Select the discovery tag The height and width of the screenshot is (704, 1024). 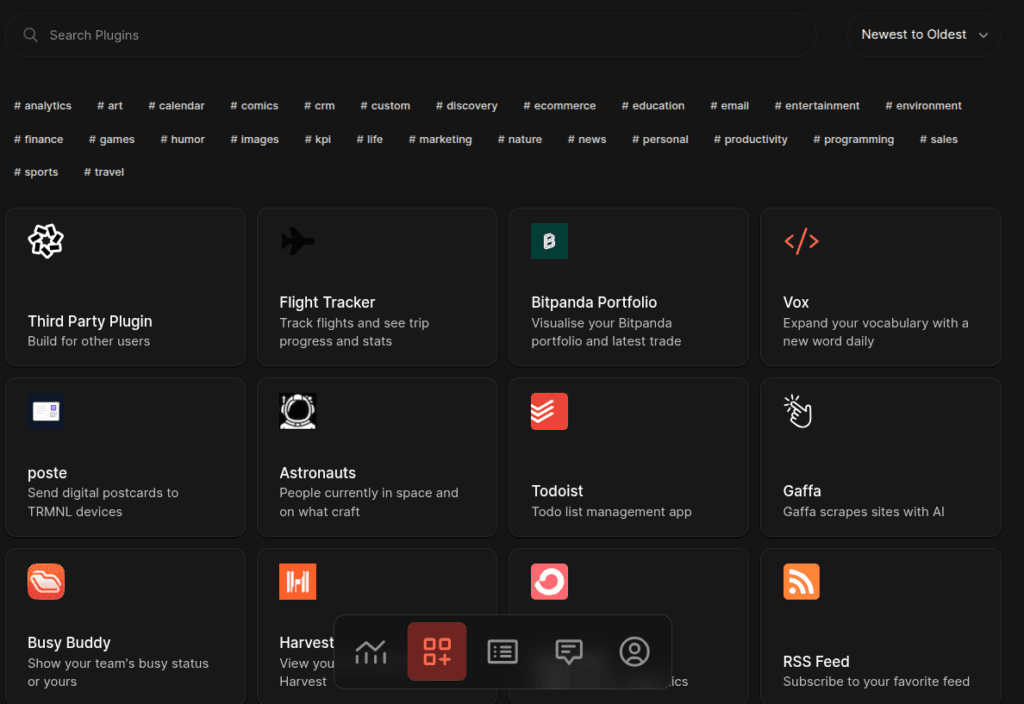466,106
